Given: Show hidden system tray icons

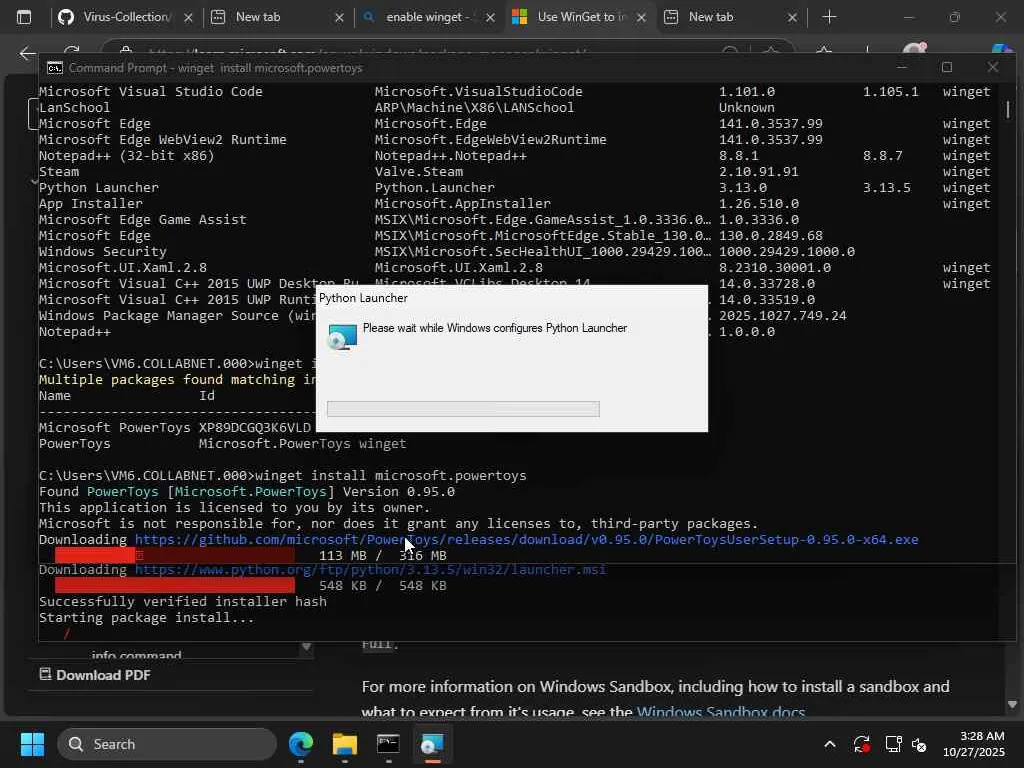Looking at the screenshot, I should [829, 744].
